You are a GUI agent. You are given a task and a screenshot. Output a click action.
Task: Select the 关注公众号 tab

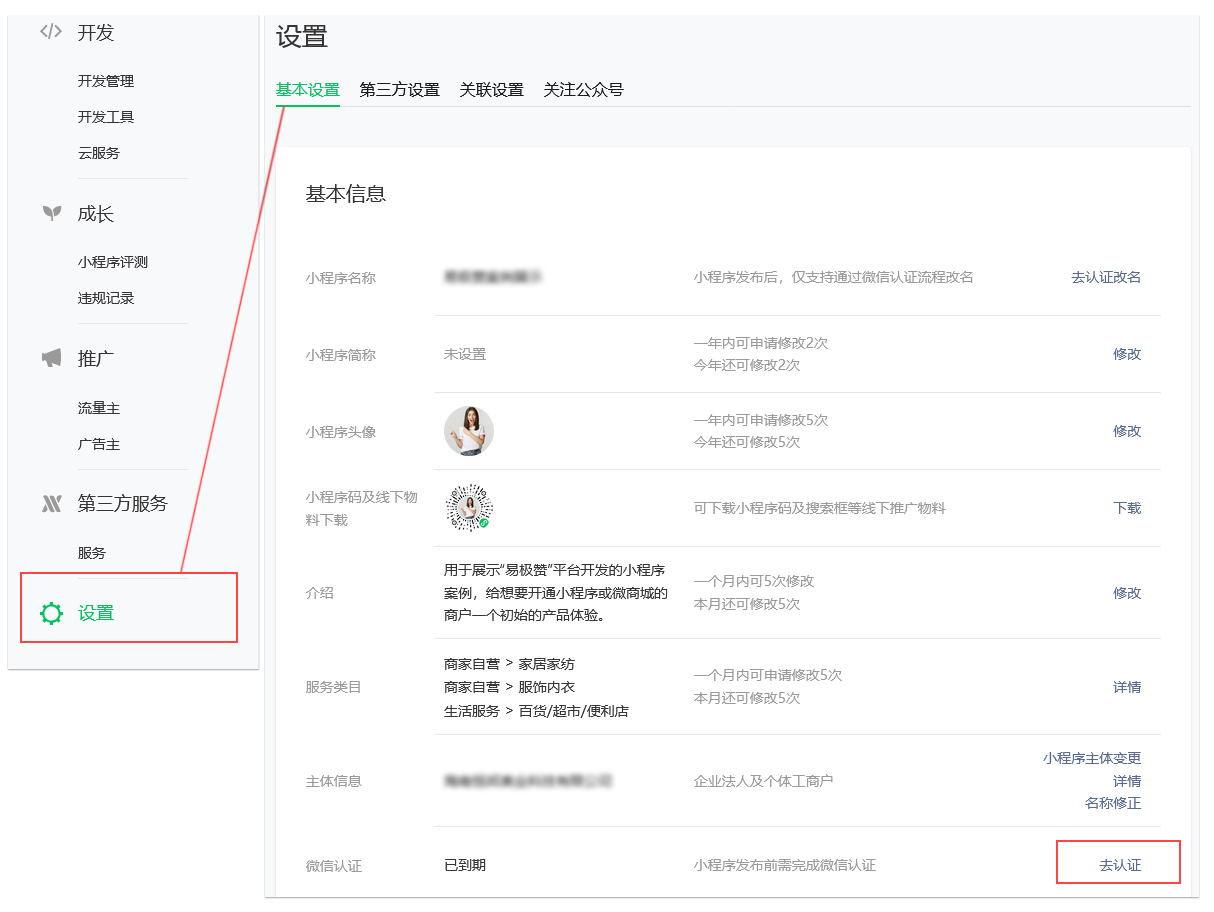point(583,90)
